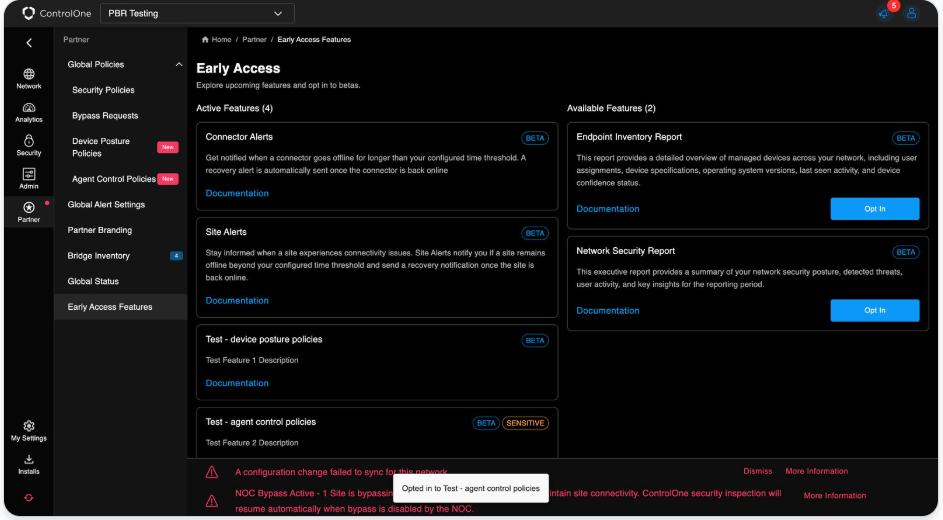Click the warning icon of sync failure alert

(x=212, y=472)
